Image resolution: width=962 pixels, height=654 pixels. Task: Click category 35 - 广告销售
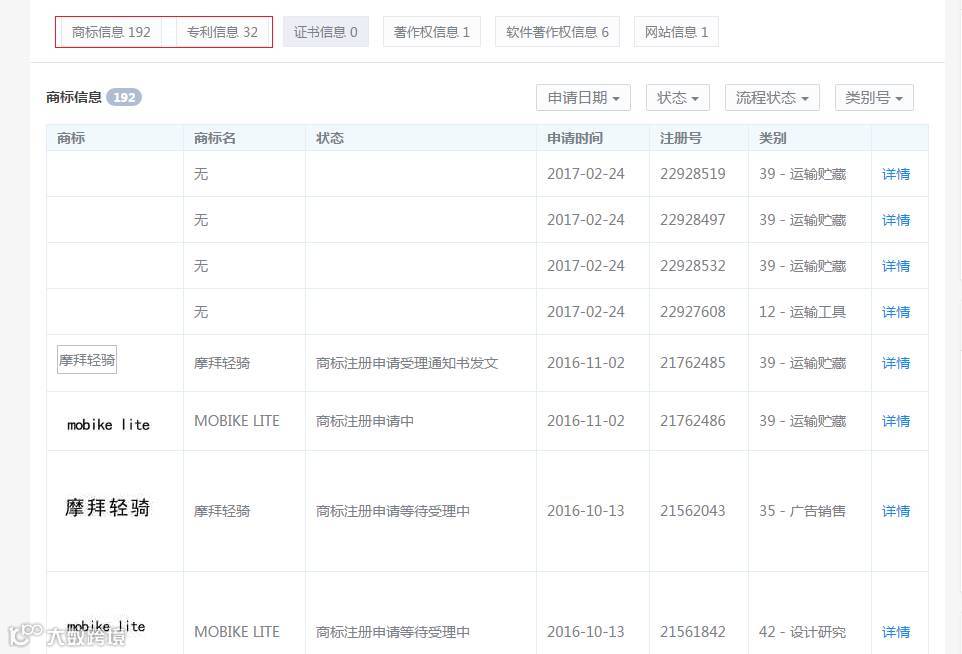click(x=802, y=511)
